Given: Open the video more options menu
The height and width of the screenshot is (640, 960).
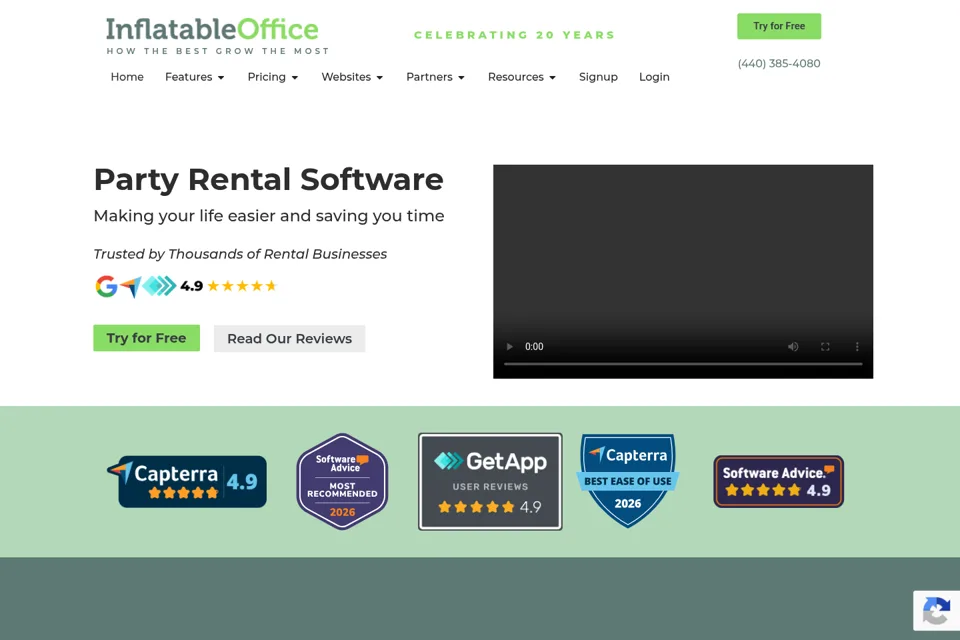Looking at the screenshot, I should coord(857,347).
